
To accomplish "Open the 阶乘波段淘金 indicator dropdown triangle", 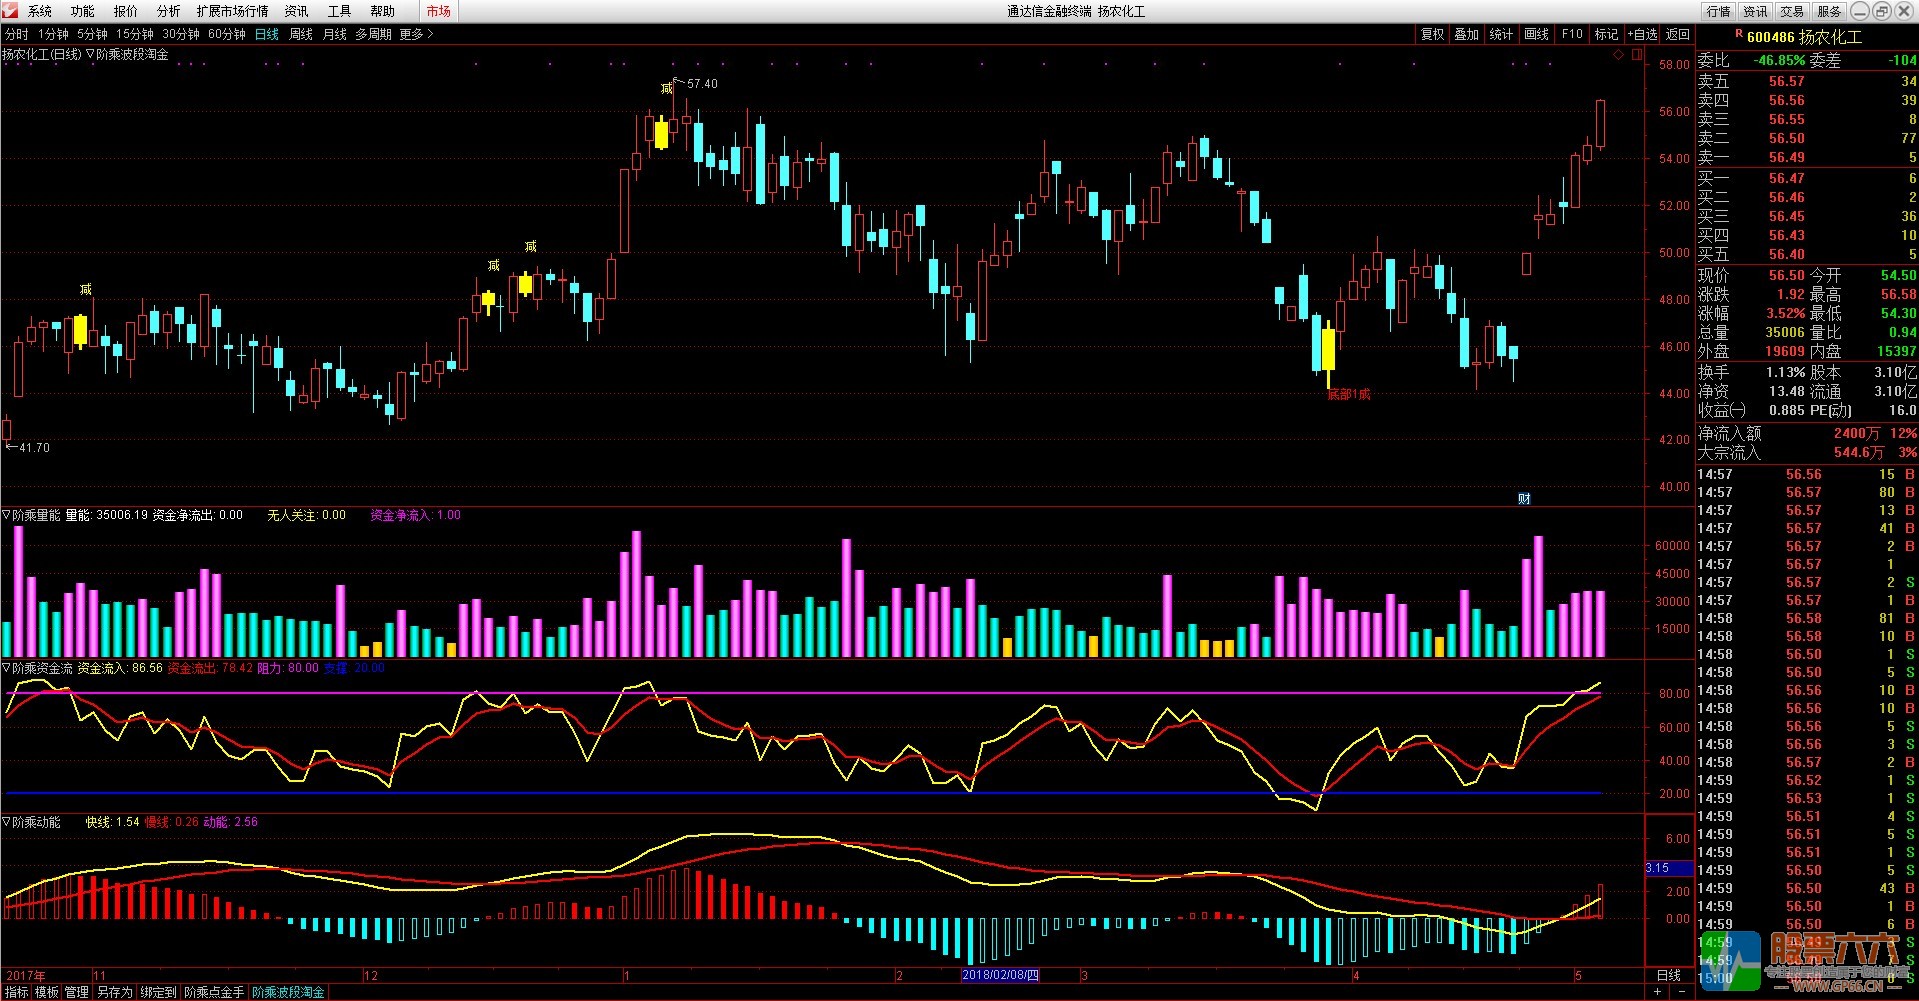I will pos(90,54).
